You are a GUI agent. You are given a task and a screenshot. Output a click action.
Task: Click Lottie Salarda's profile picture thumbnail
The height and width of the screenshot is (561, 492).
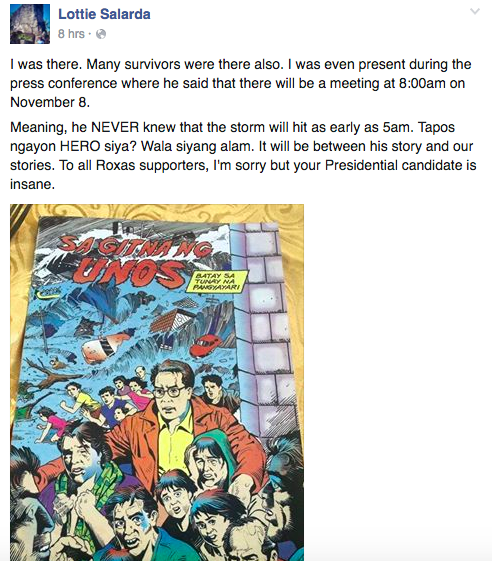tap(30, 24)
